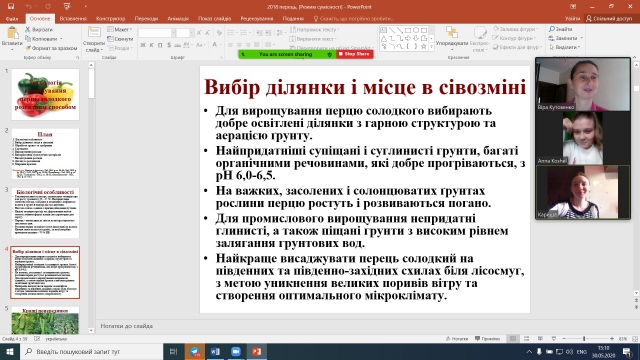The width and height of the screenshot is (640, 360).
Task: Select slide 3 thumbnail Біологічні особливості
Action: tap(45, 213)
